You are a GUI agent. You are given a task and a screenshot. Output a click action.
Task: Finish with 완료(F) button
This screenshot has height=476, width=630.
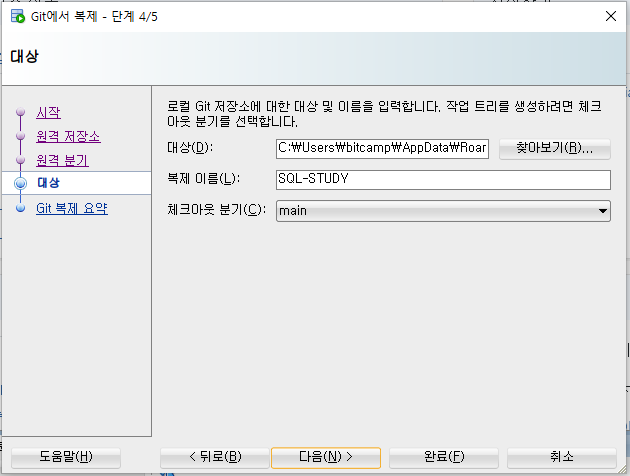(444, 457)
